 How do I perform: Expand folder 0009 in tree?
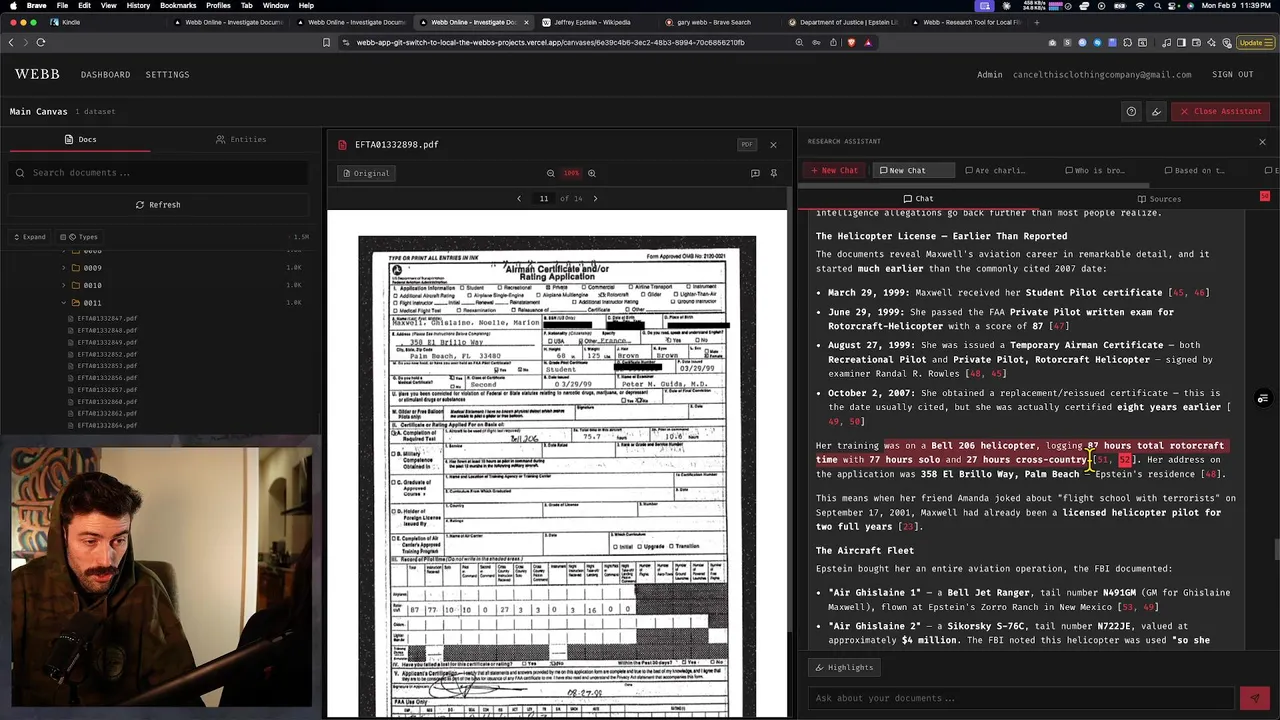pyautogui.click(x=63, y=268)
